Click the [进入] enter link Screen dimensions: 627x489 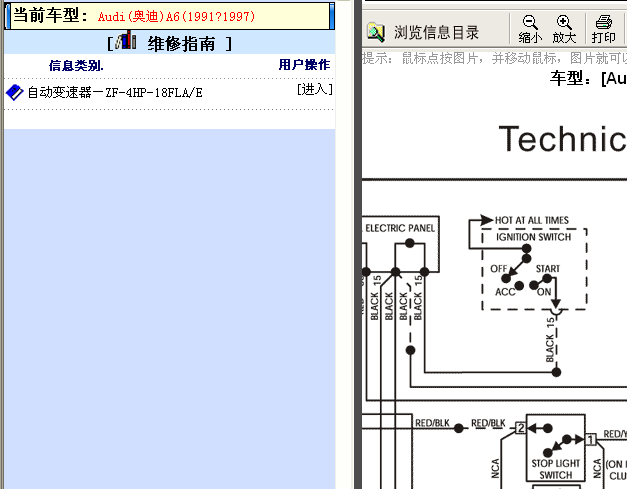point(315,89)
